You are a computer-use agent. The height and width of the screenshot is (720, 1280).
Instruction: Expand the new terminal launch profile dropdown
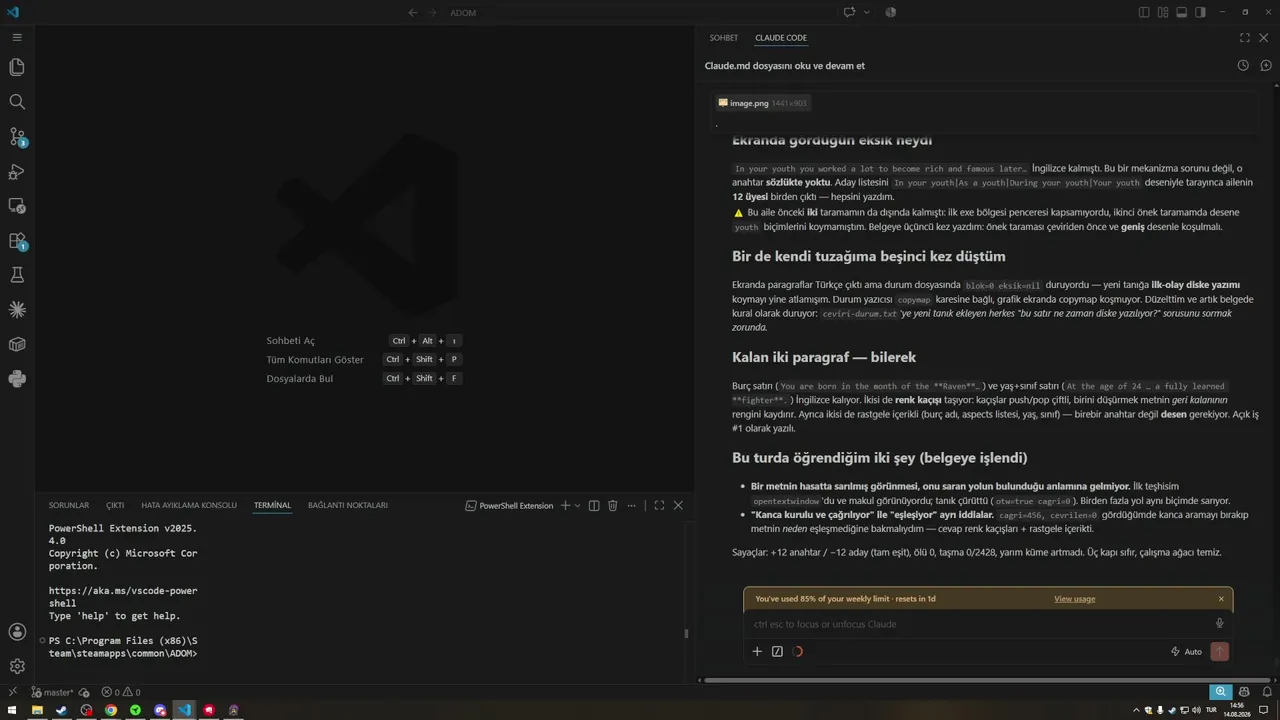click(x=578, y=506)
